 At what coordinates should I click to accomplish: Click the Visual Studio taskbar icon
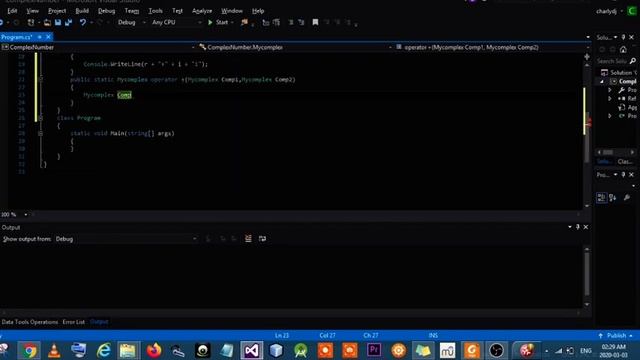click(x=251, y=351)
